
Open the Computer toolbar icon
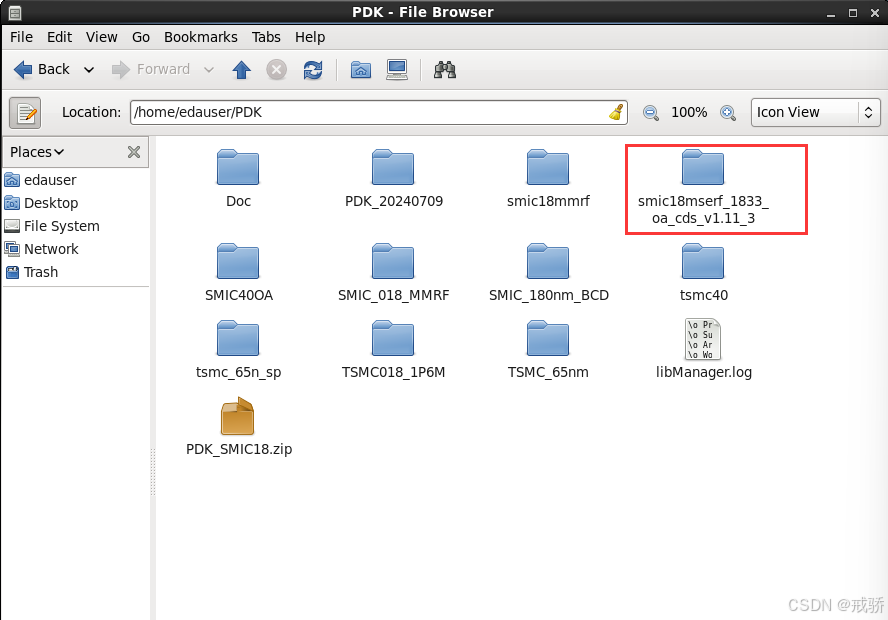pyautogui.click(x=397, y=70)
